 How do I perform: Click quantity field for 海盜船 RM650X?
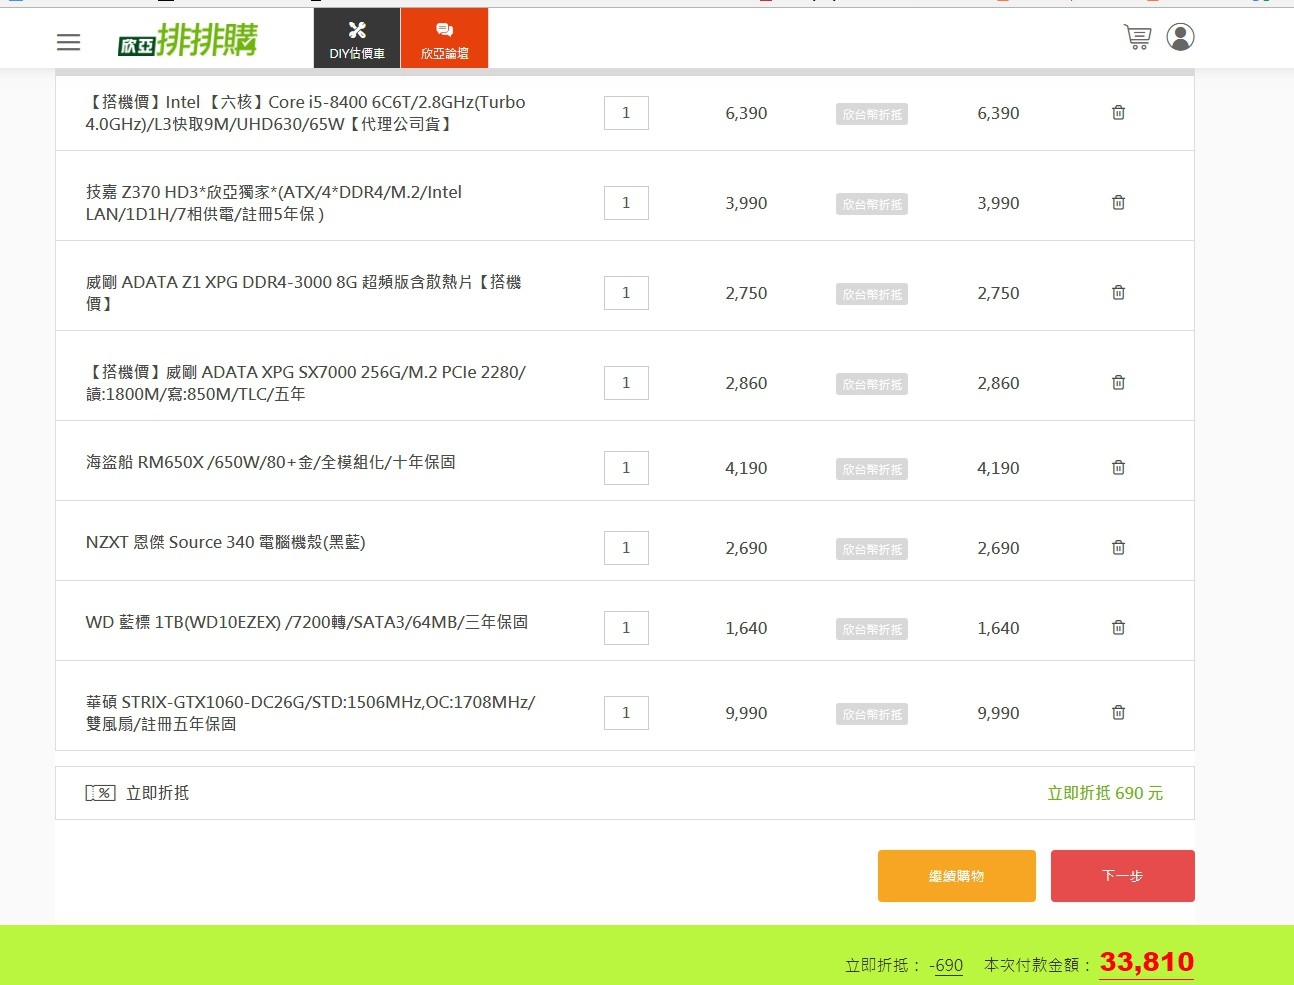626,468
